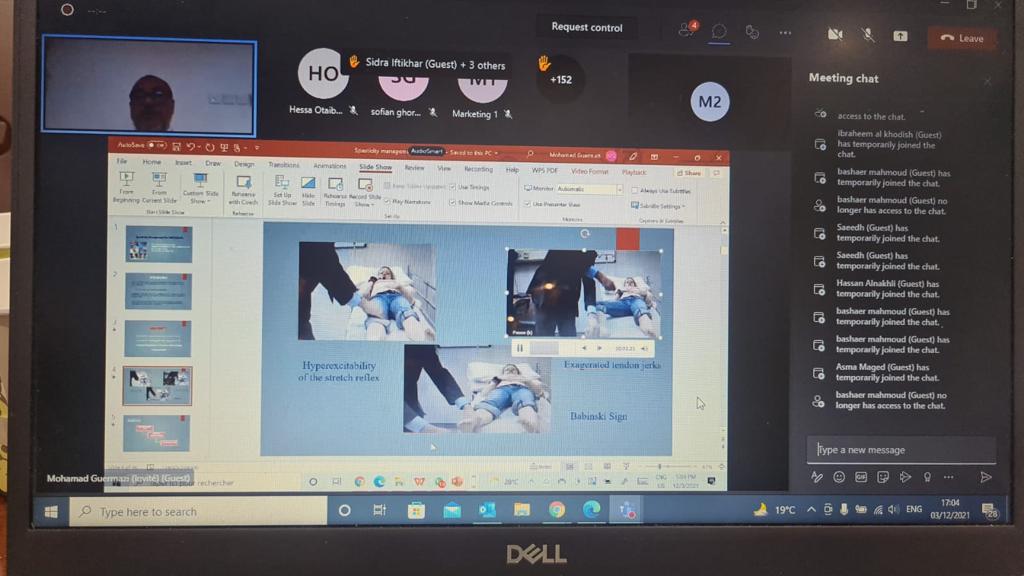Toggle the Play Narrations checkbox
This screenshot has height=576, width=1024.
(387, 202)
